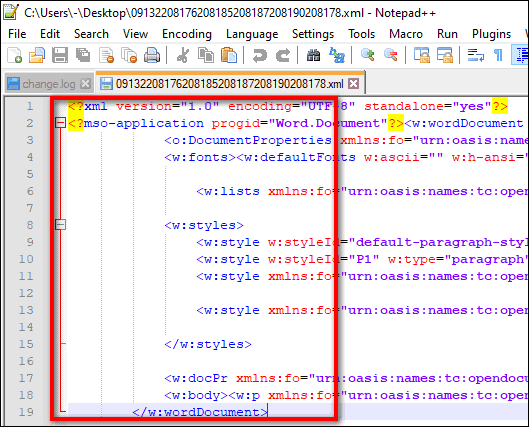The width and height of the screenshot is (529, 427).
Task: Open the Tools menu
Action: click(x=362, y=34)
